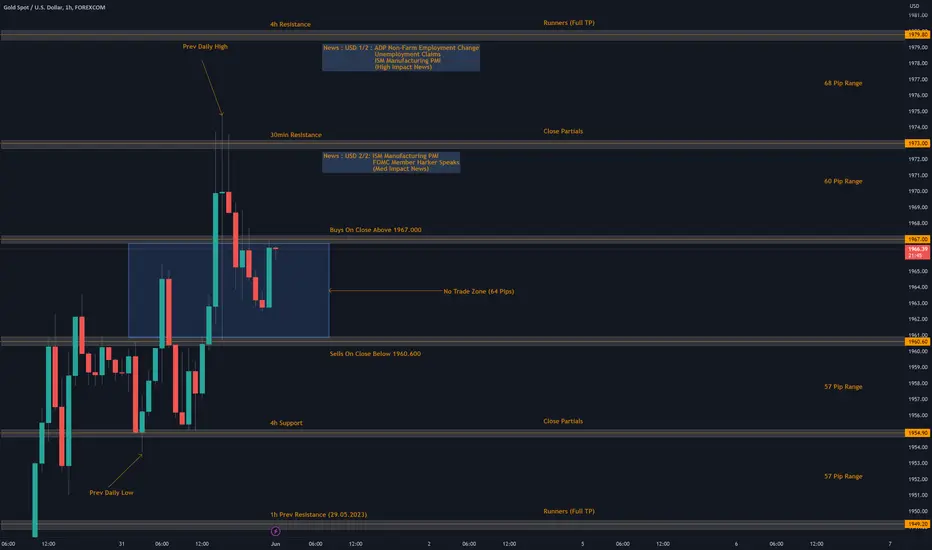Click the bottom 'Runners (Full TP)' label
The width and height of the screenshot is (932, 550).
click(569, 511)
